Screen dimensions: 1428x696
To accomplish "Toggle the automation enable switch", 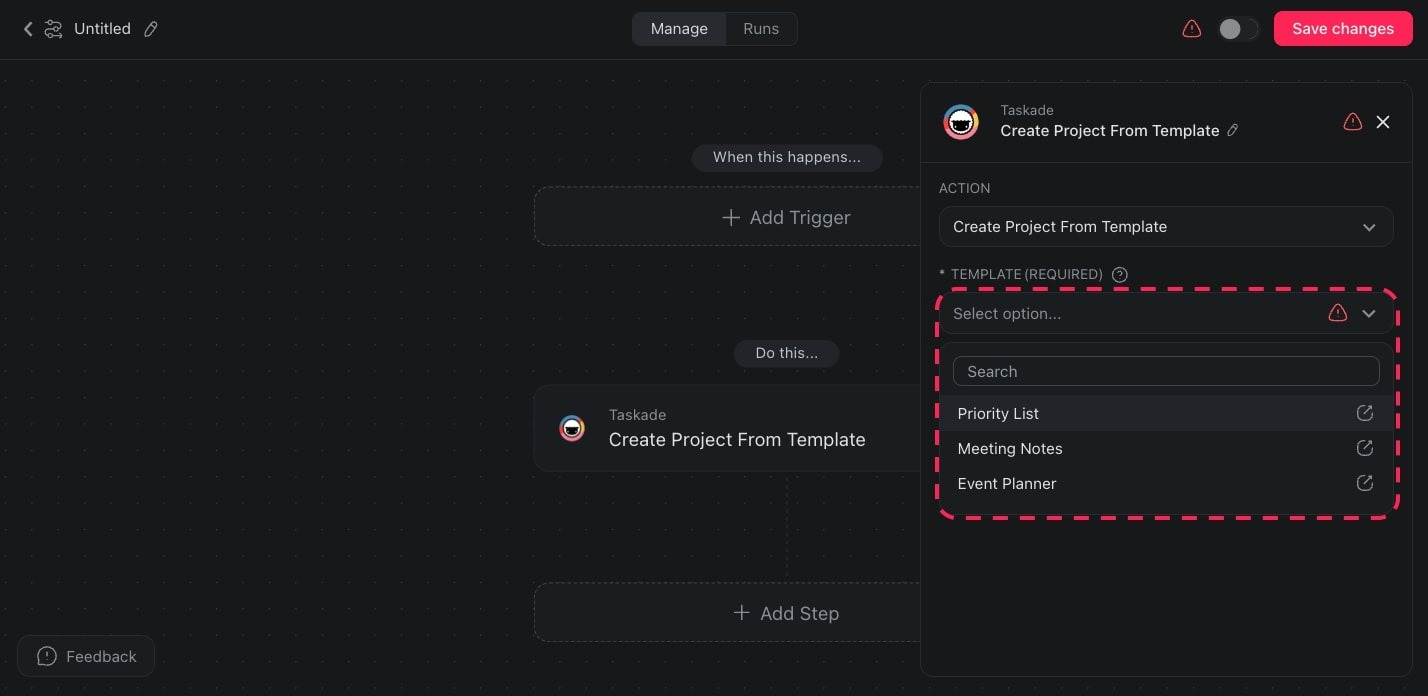I will [1237, 29].
